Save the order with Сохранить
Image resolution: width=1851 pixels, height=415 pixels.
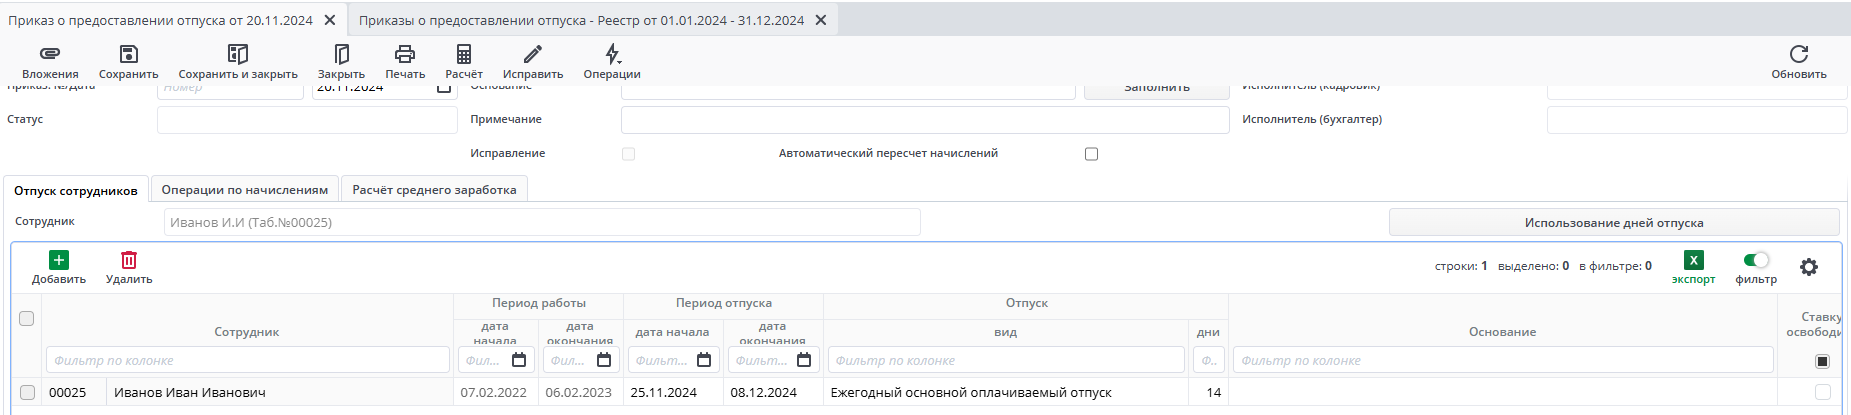point(128,62)
